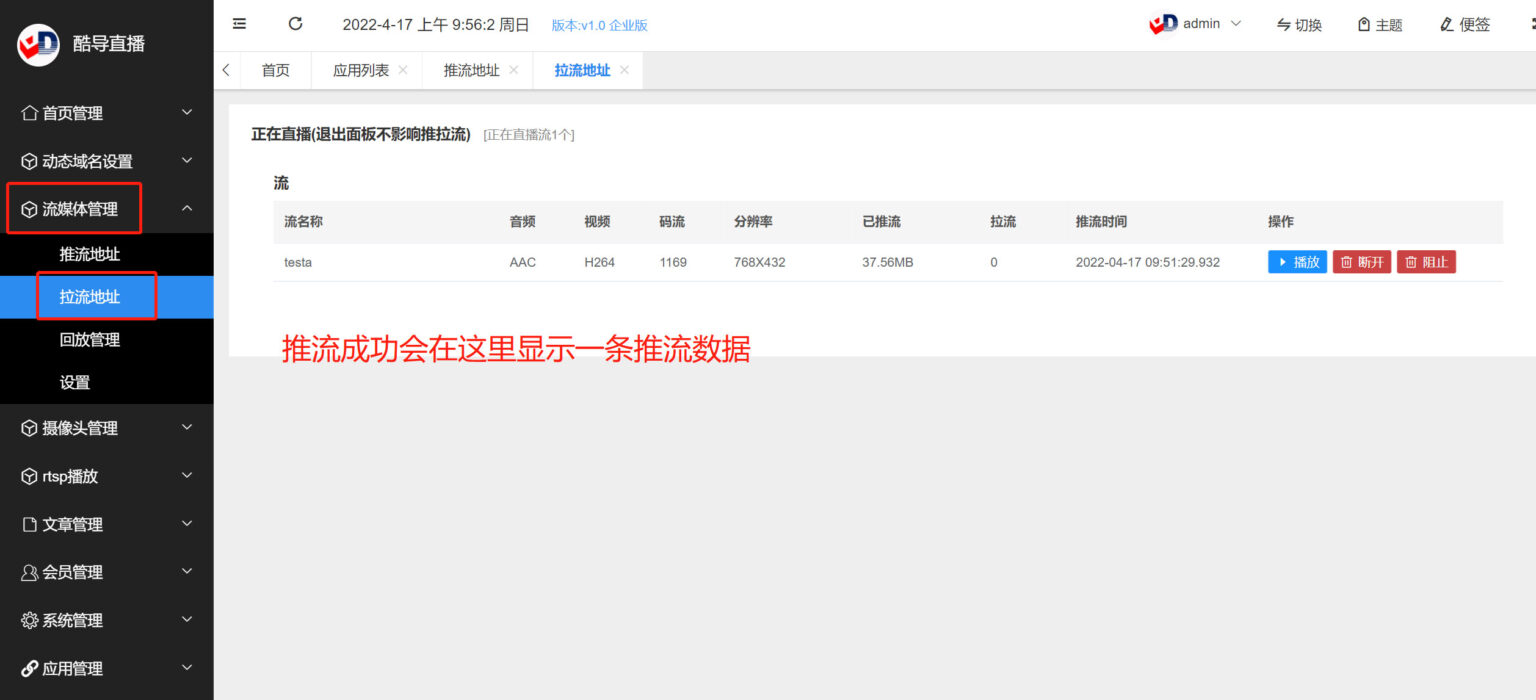
Task: Click the 酷导直播 logo icon
Action: pyautogui.click(x=38, y=43)
